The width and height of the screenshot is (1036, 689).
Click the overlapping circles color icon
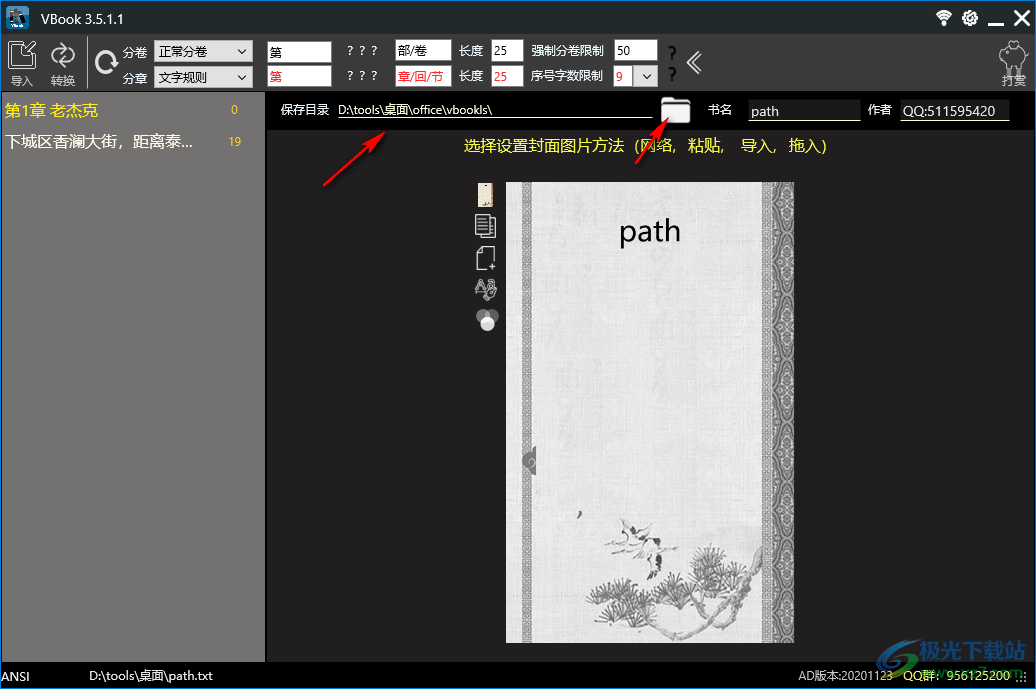click(485, 320)
